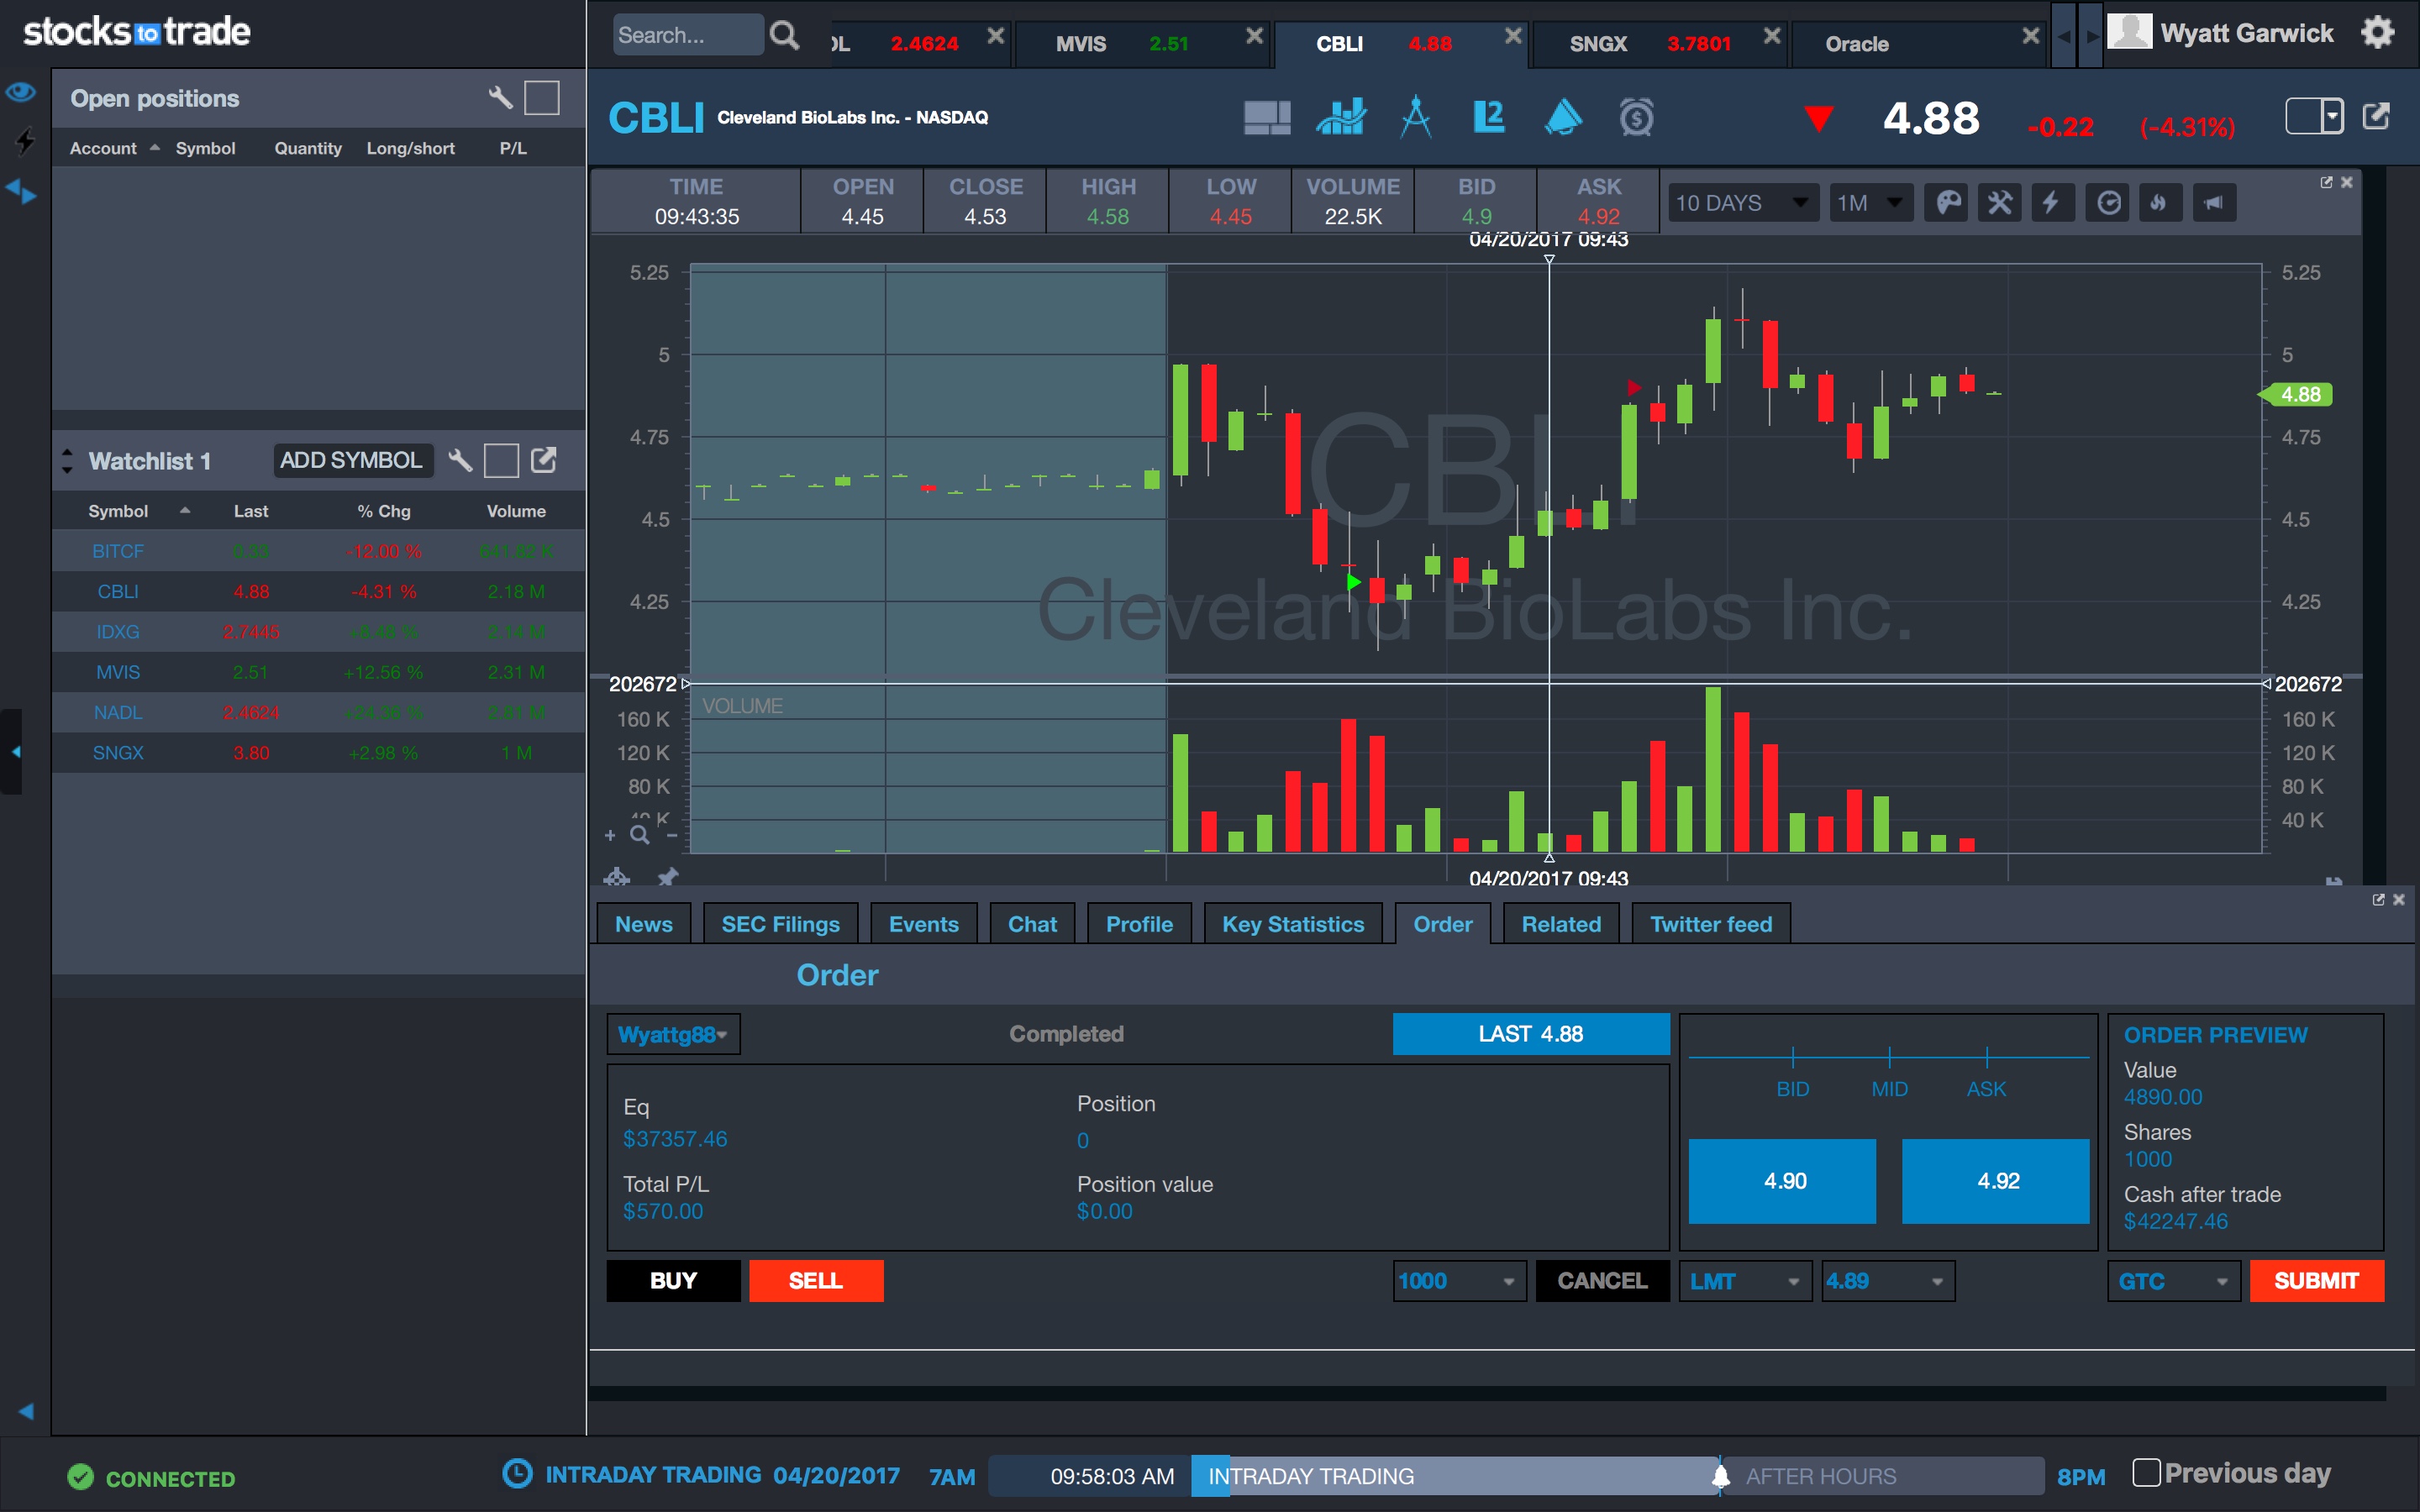Open the Watchlist 1 wrench settings
Viewport: 2420px width, 1512px height.
(x=460, y=460)
